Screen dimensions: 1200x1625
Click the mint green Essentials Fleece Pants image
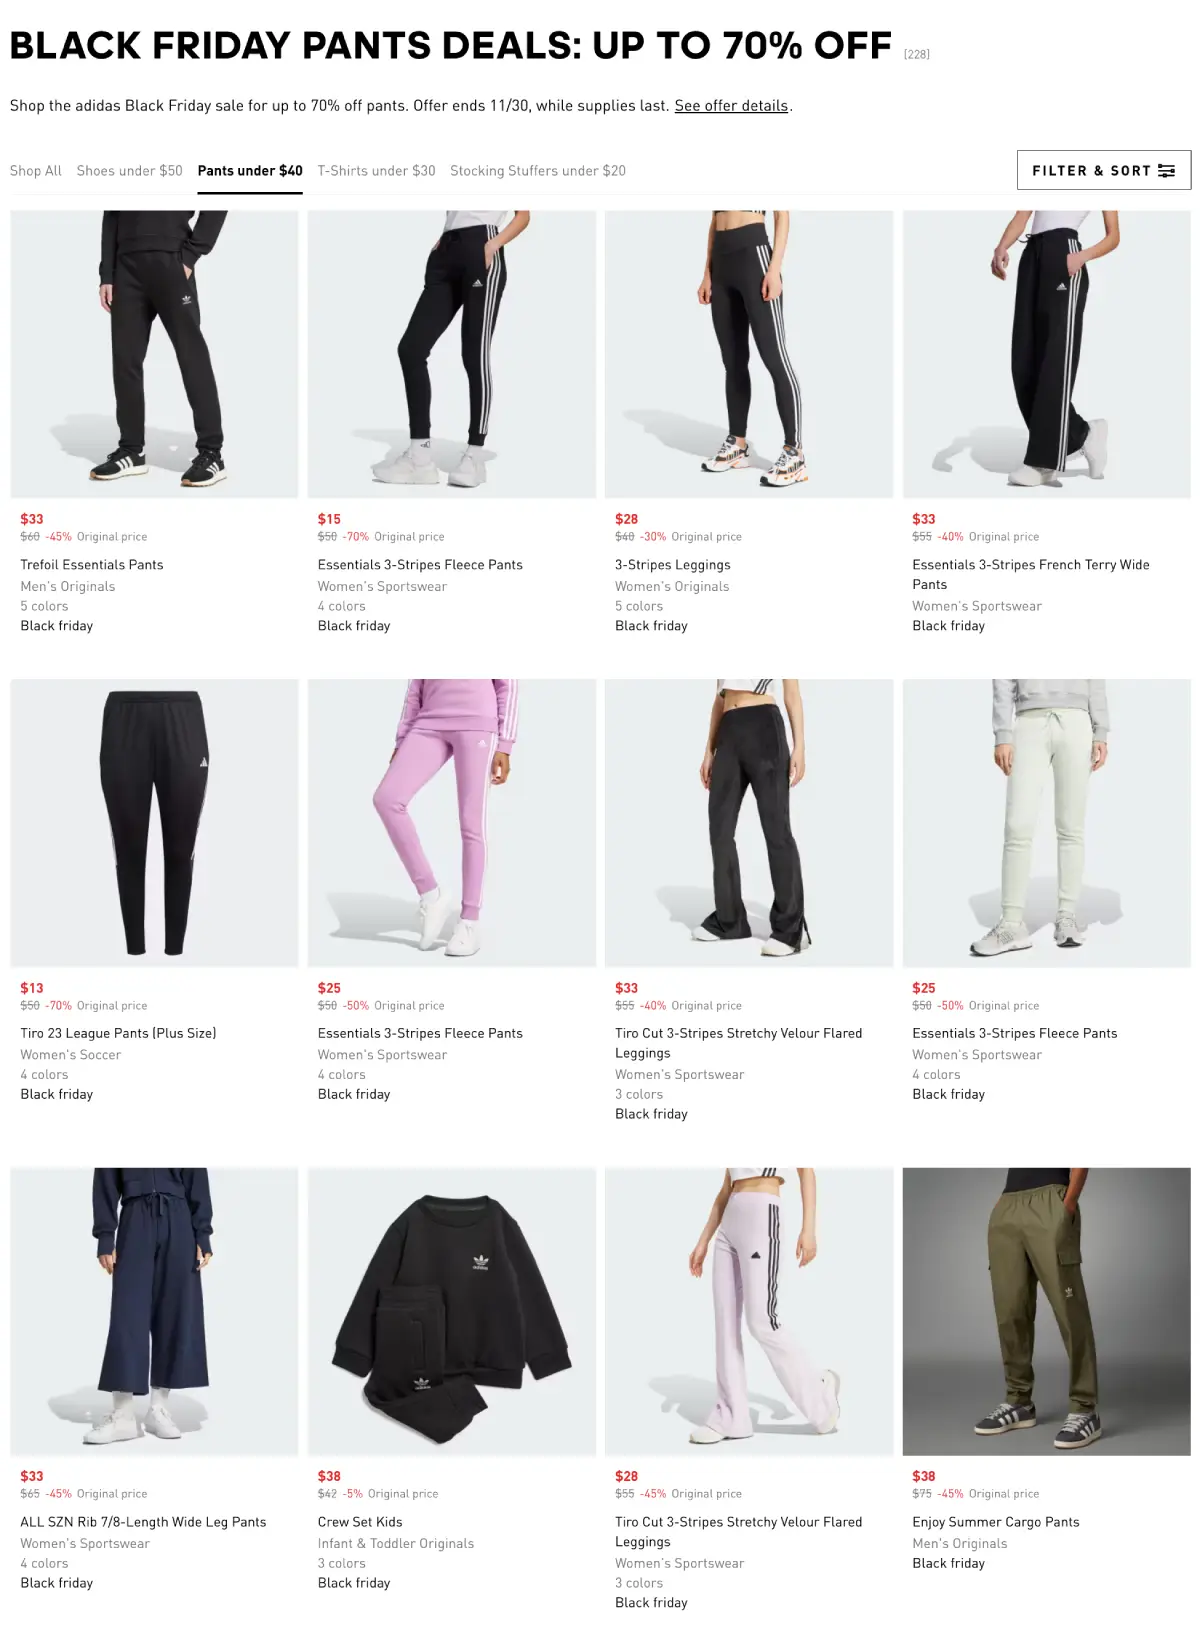point(1046,823)
